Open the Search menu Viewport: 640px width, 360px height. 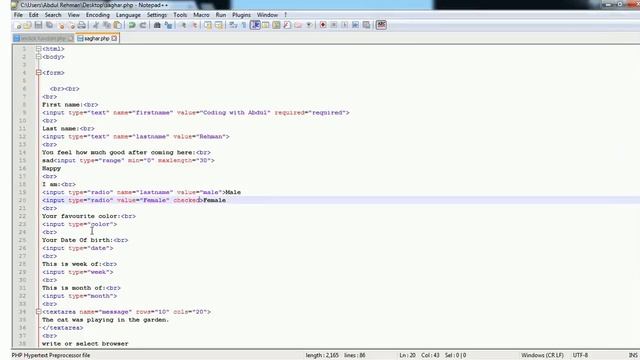tap(53, 15)
